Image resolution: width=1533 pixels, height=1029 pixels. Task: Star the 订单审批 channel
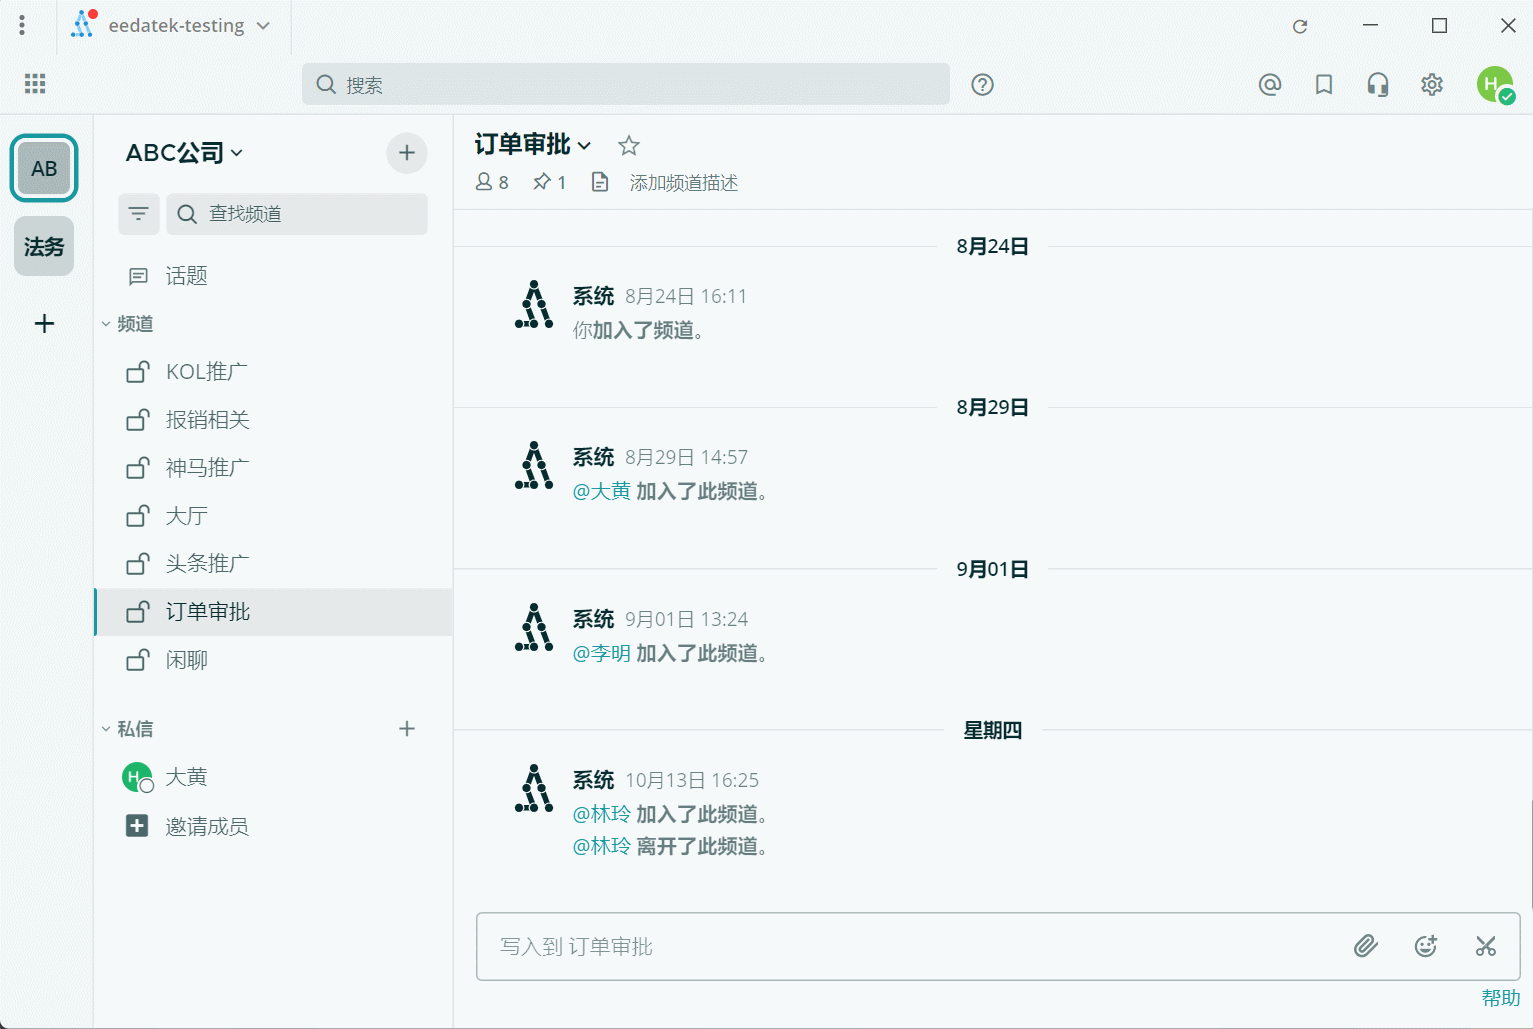(x=628, y=145)
